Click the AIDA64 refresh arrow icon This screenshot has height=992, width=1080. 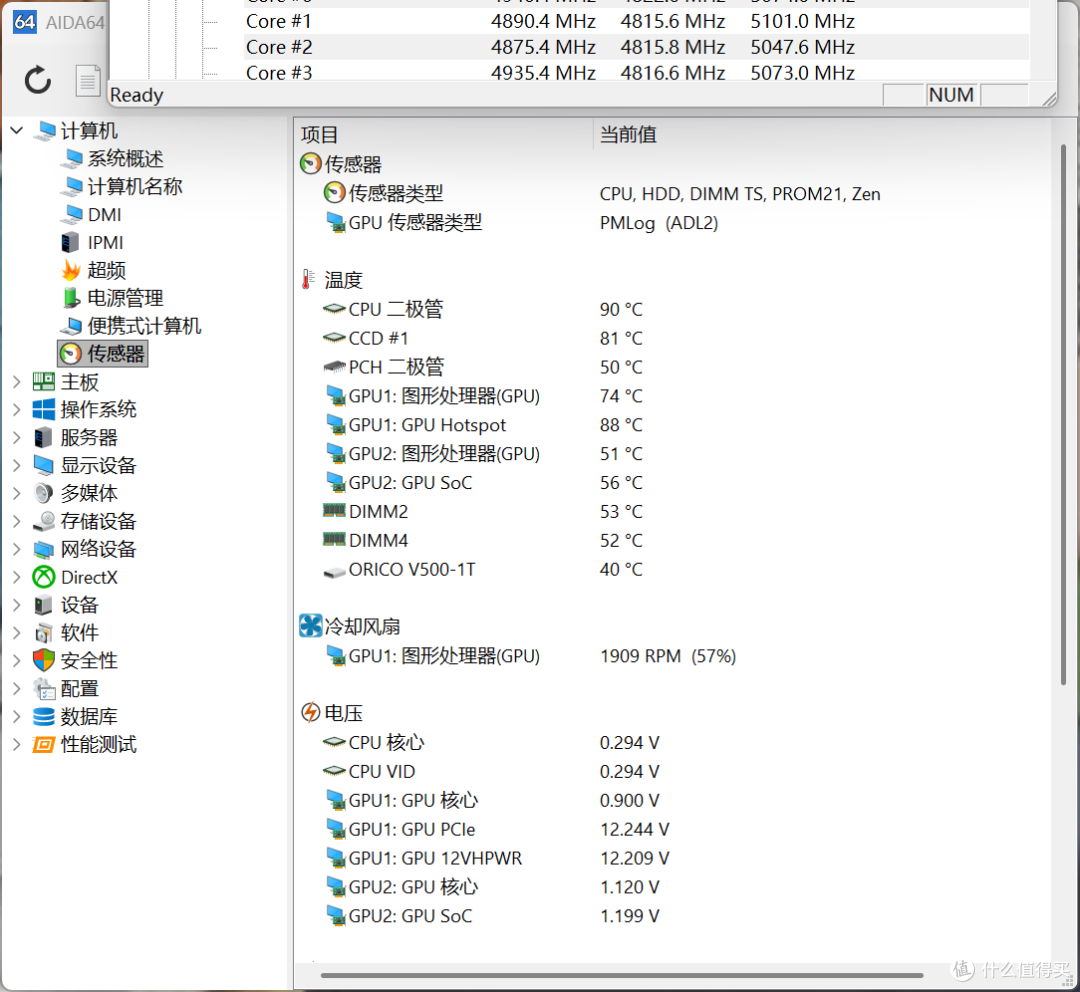[37, 80]
